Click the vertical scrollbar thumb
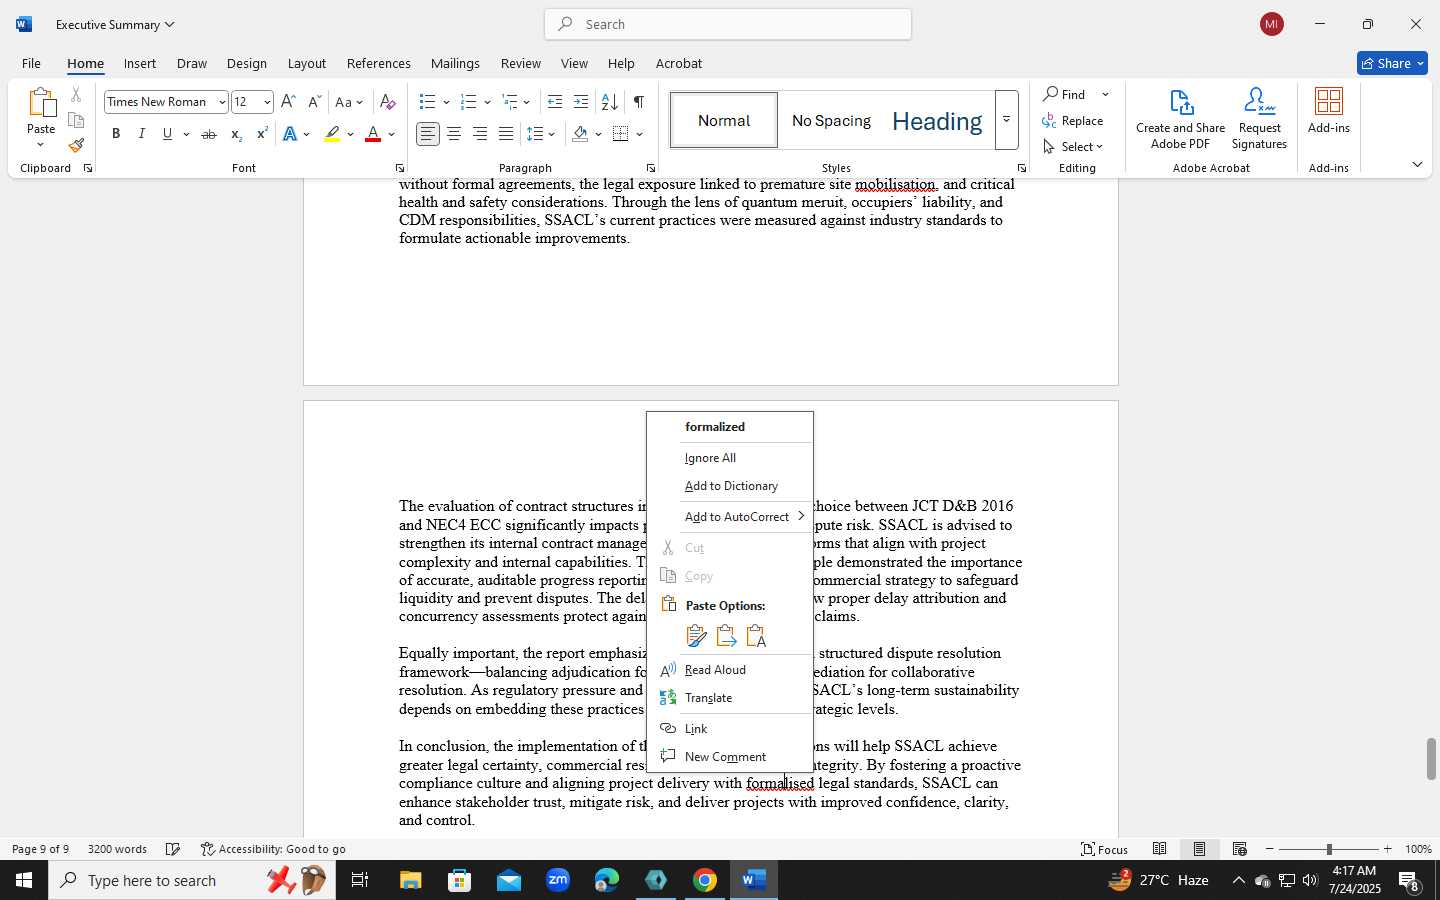The height and width of the screenshot is (900, 1440). [x=1431, y=759]
